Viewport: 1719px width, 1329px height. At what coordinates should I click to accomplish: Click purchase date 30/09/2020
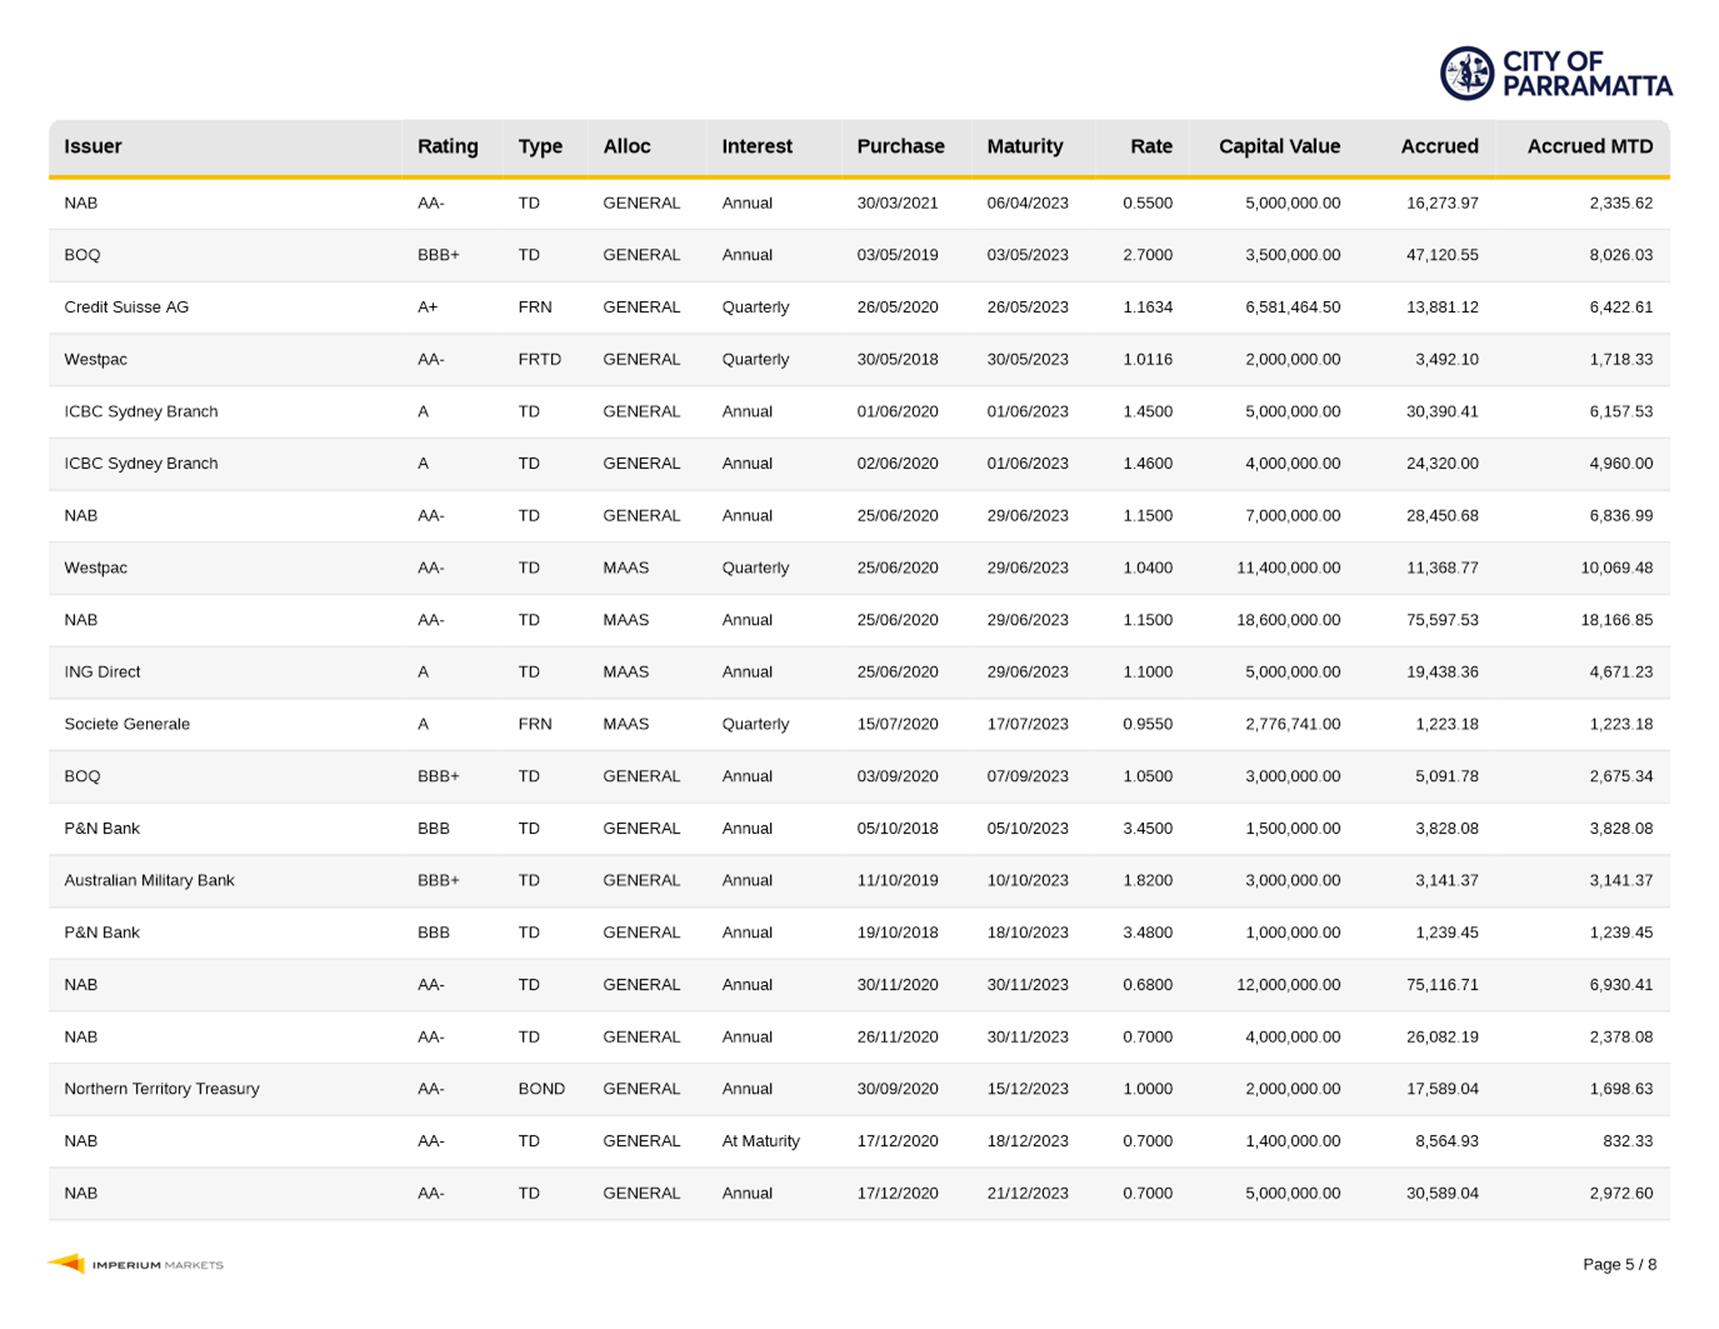pyautogui.click(x=897, y=1089)
